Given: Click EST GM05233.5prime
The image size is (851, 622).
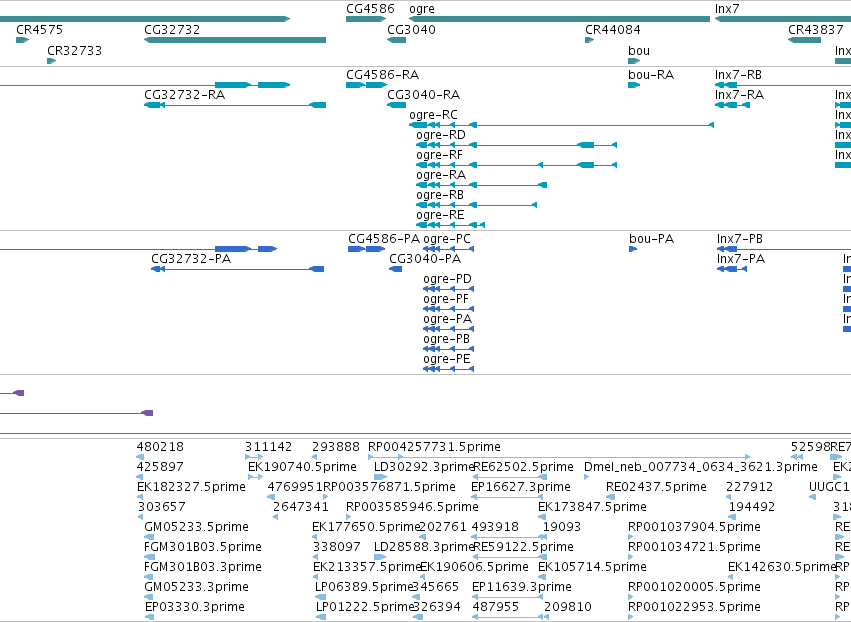Looking at the screenshot, I should (x=196, y=527).
